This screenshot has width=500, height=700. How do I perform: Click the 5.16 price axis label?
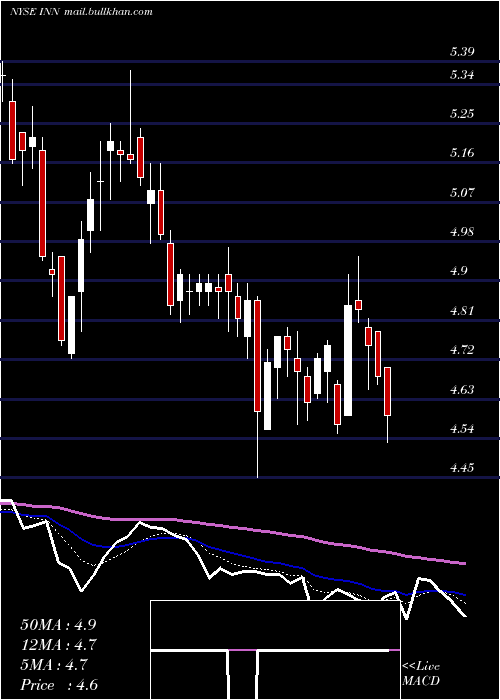pyautogui.click(x=462, y=153)
